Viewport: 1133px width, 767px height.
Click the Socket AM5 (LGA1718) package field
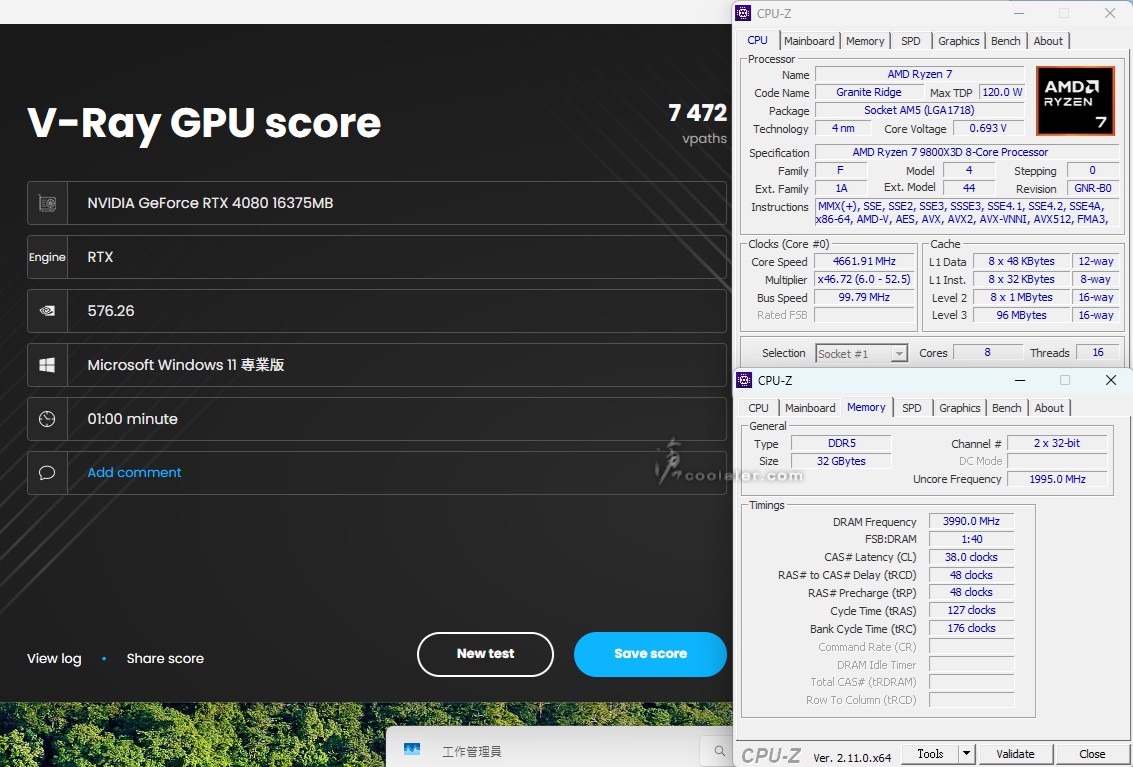click(920, 111)
